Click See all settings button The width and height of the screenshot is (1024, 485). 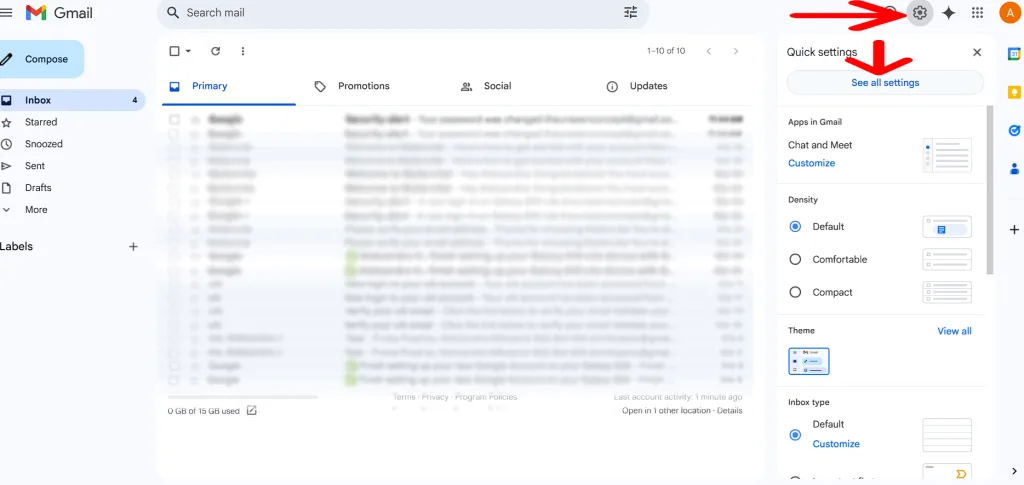click(885, 83)
